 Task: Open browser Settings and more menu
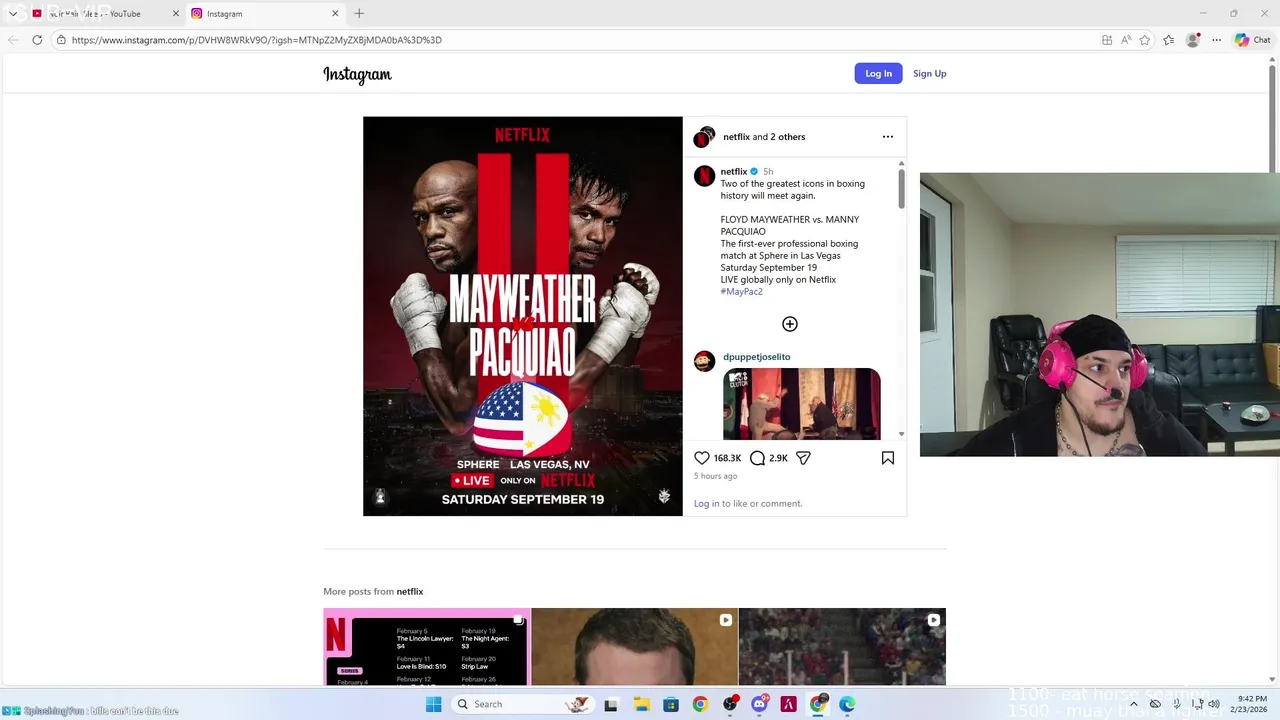[1216, 40]
